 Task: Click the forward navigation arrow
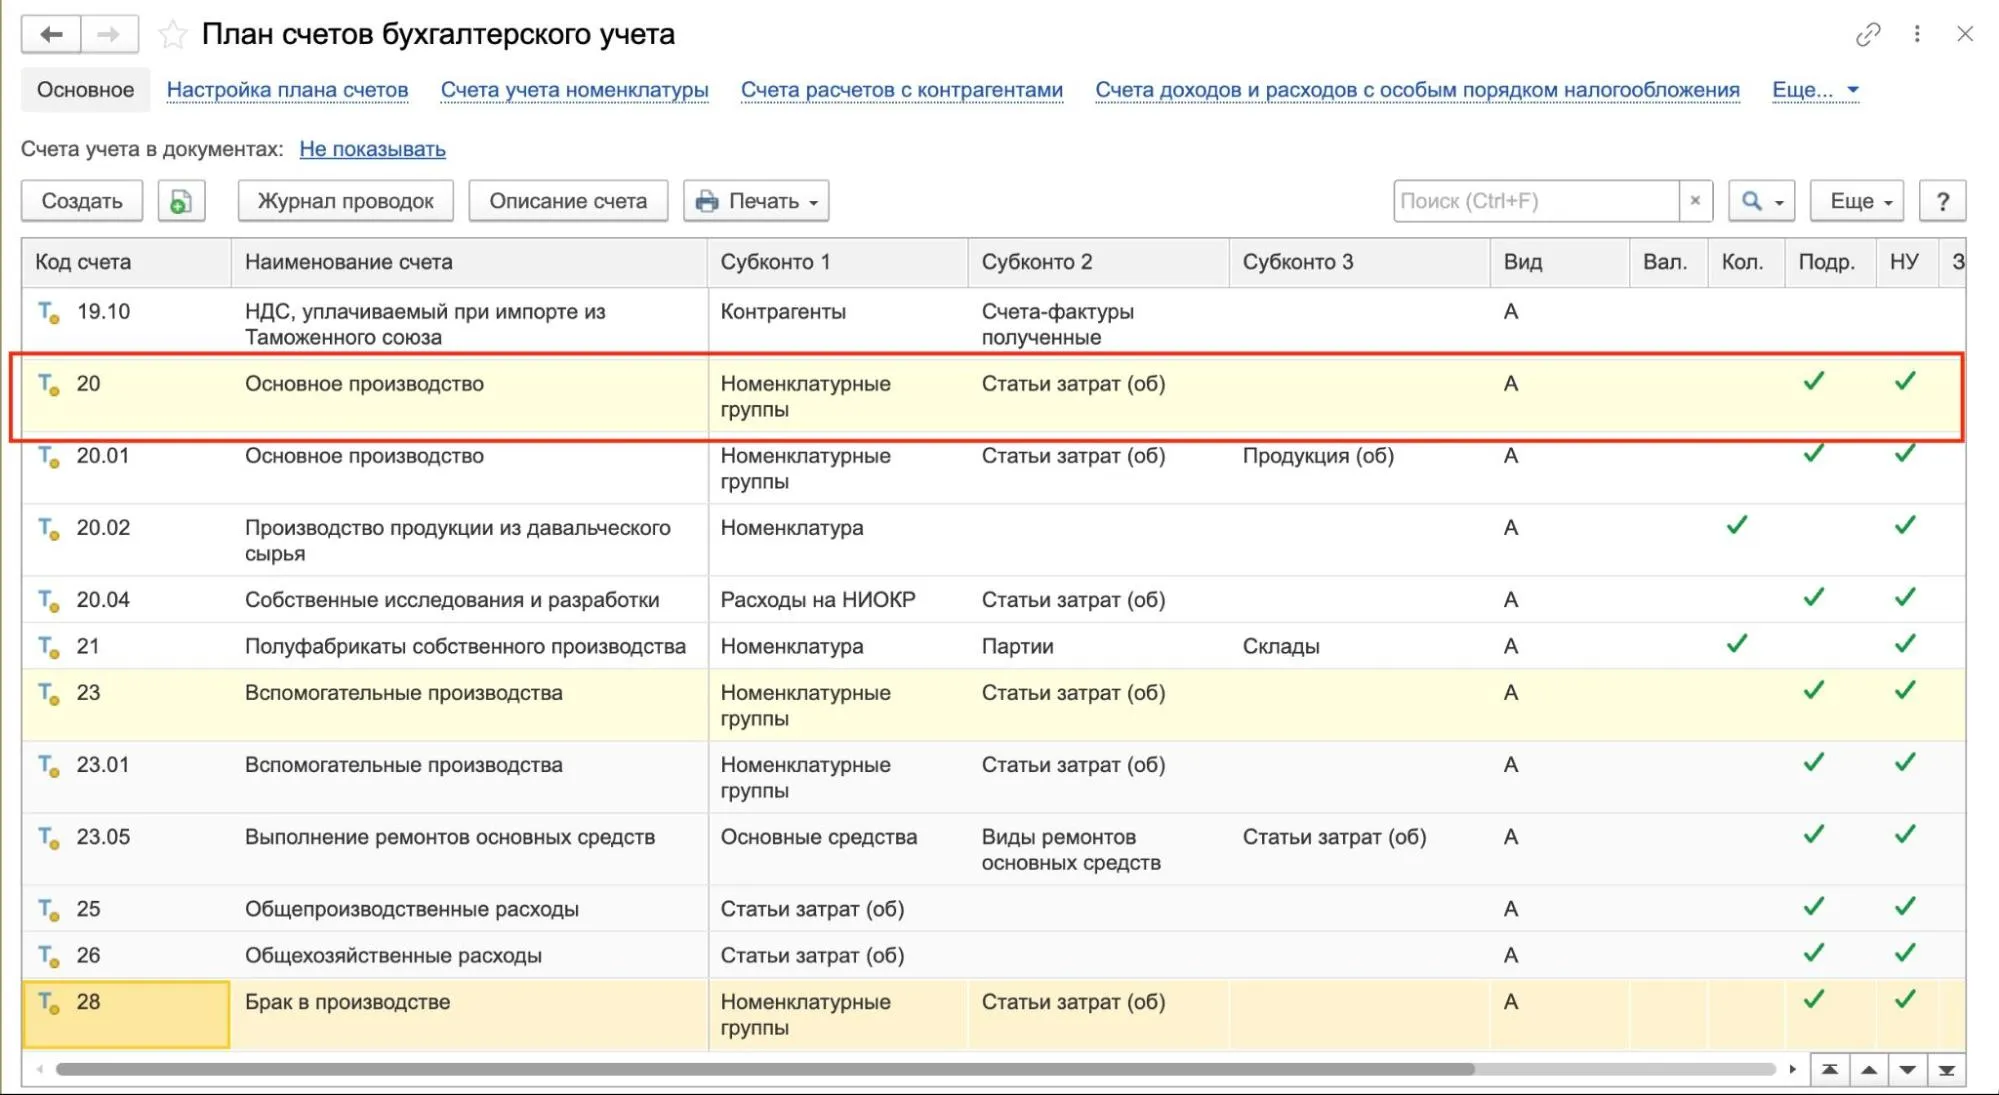[x=109, y=35]
